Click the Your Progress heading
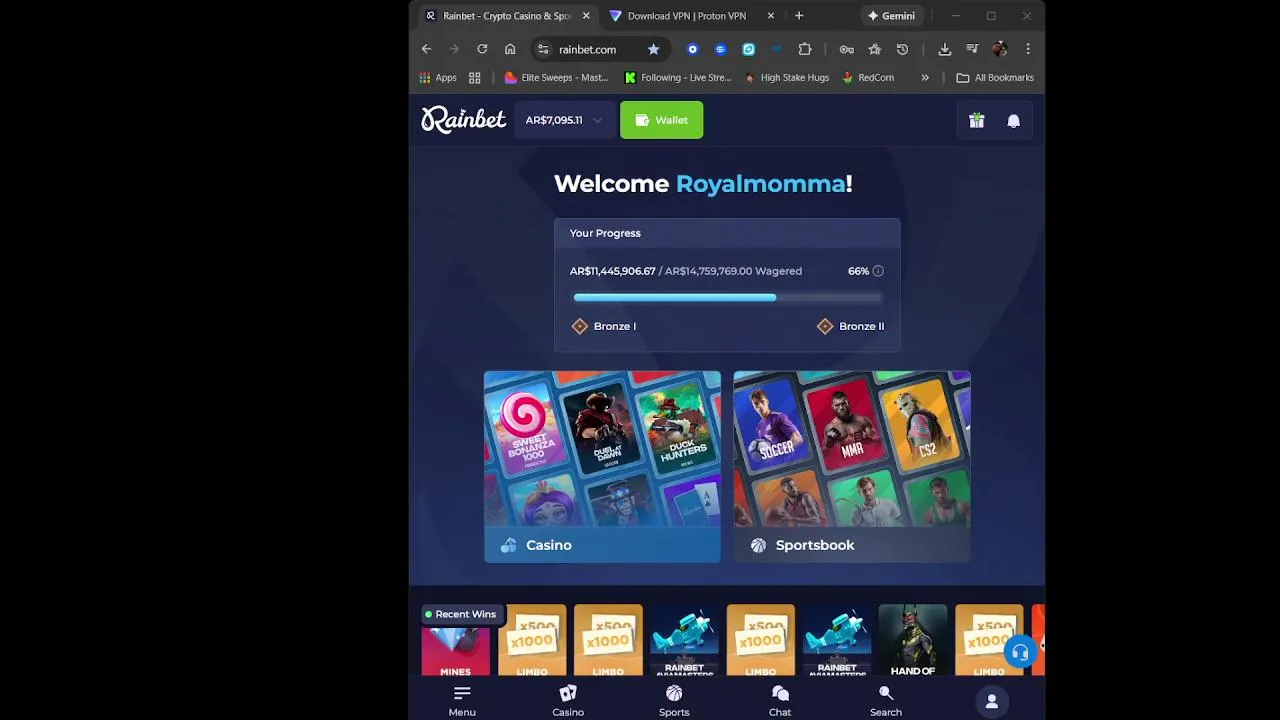Screen dimensions: 1280x720 [x=605, y=233]
